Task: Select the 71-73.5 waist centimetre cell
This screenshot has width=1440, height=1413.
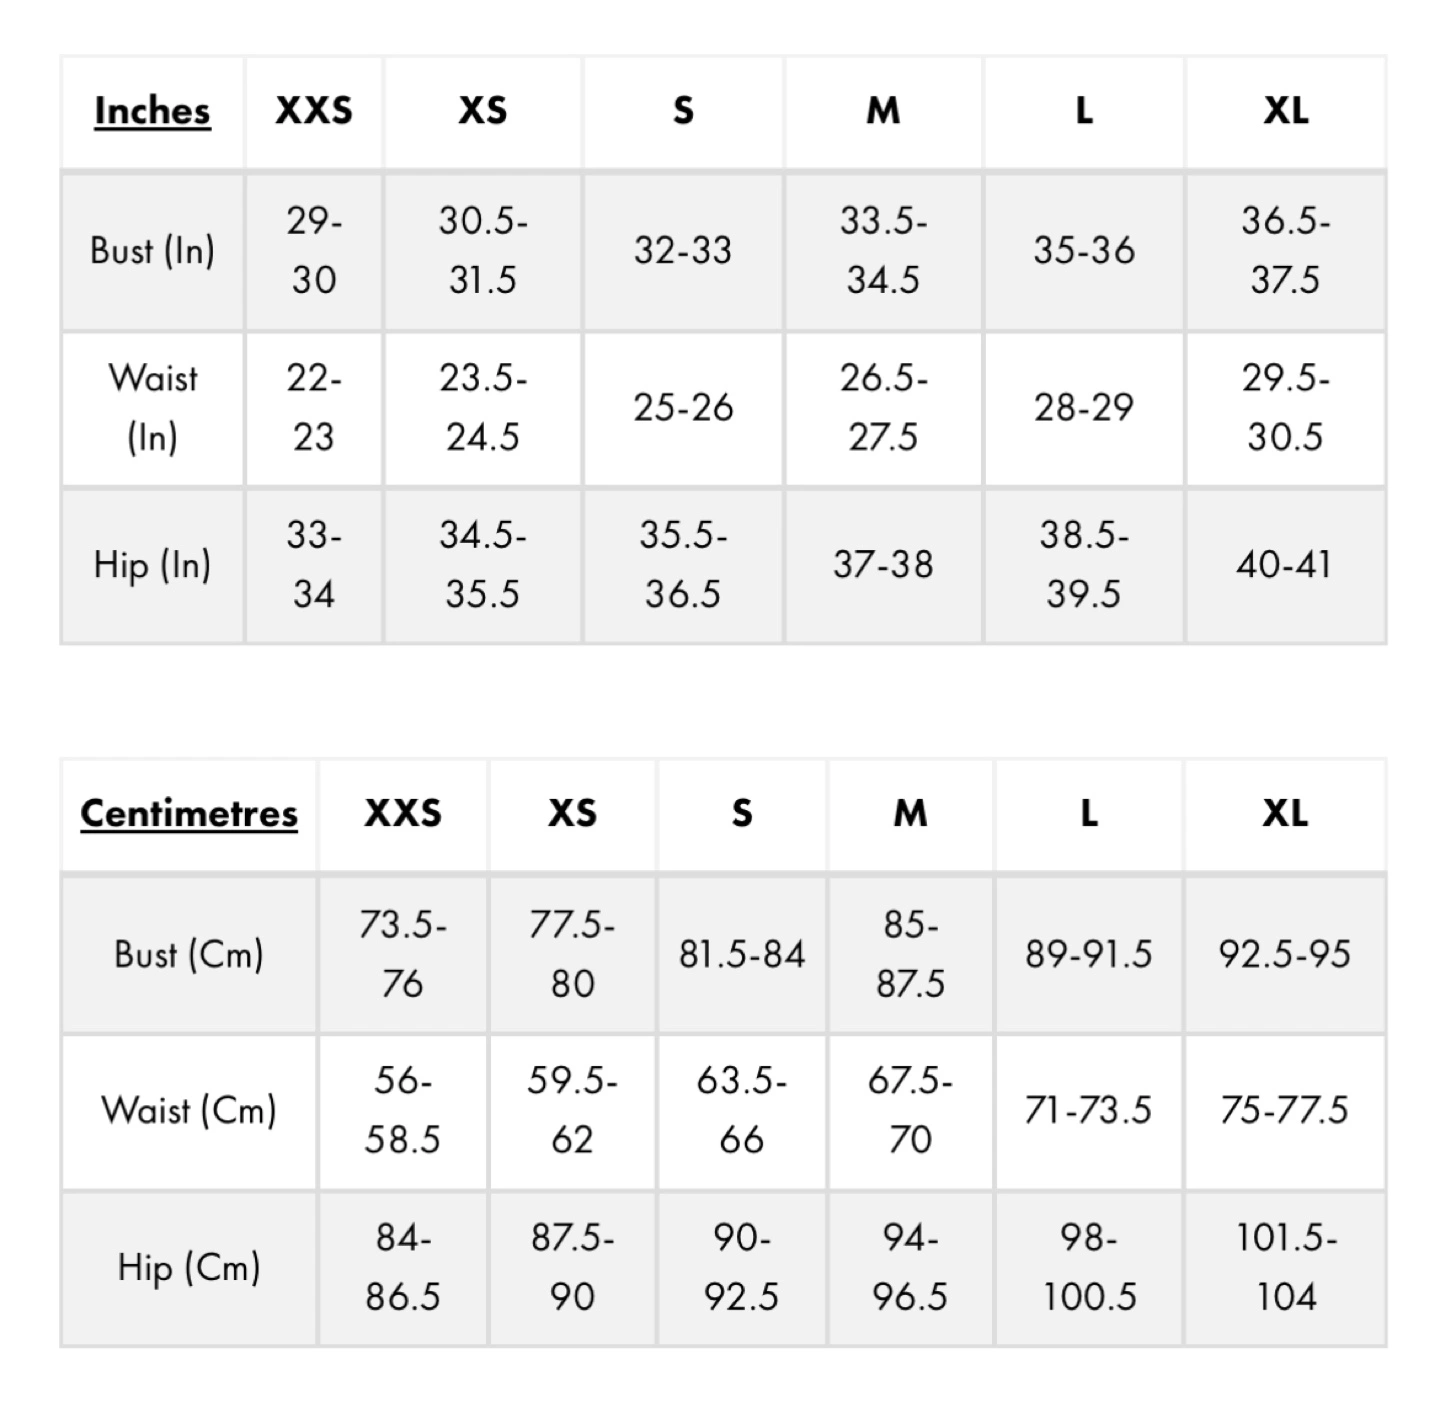Action: 1088,1110
